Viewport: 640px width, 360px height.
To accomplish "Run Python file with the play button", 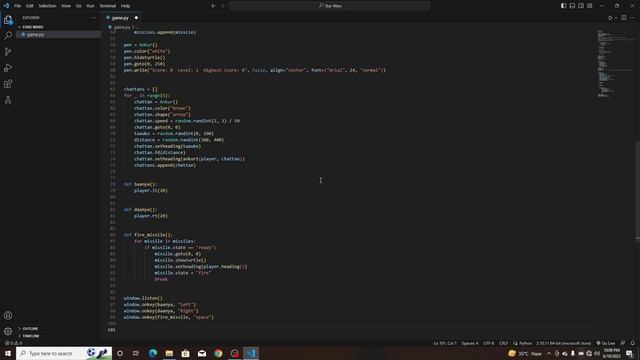I will (610, 18).
